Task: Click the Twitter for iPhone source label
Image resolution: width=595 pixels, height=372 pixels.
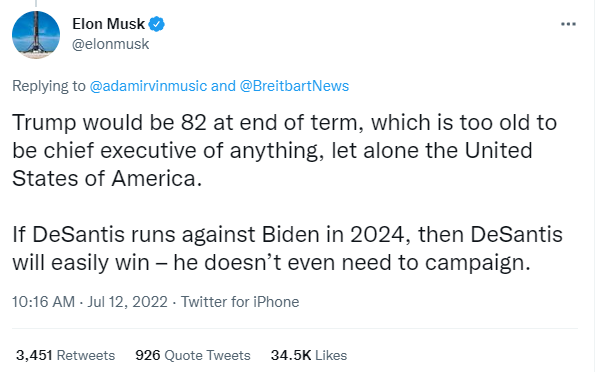Action: click(x=240, y=302)
